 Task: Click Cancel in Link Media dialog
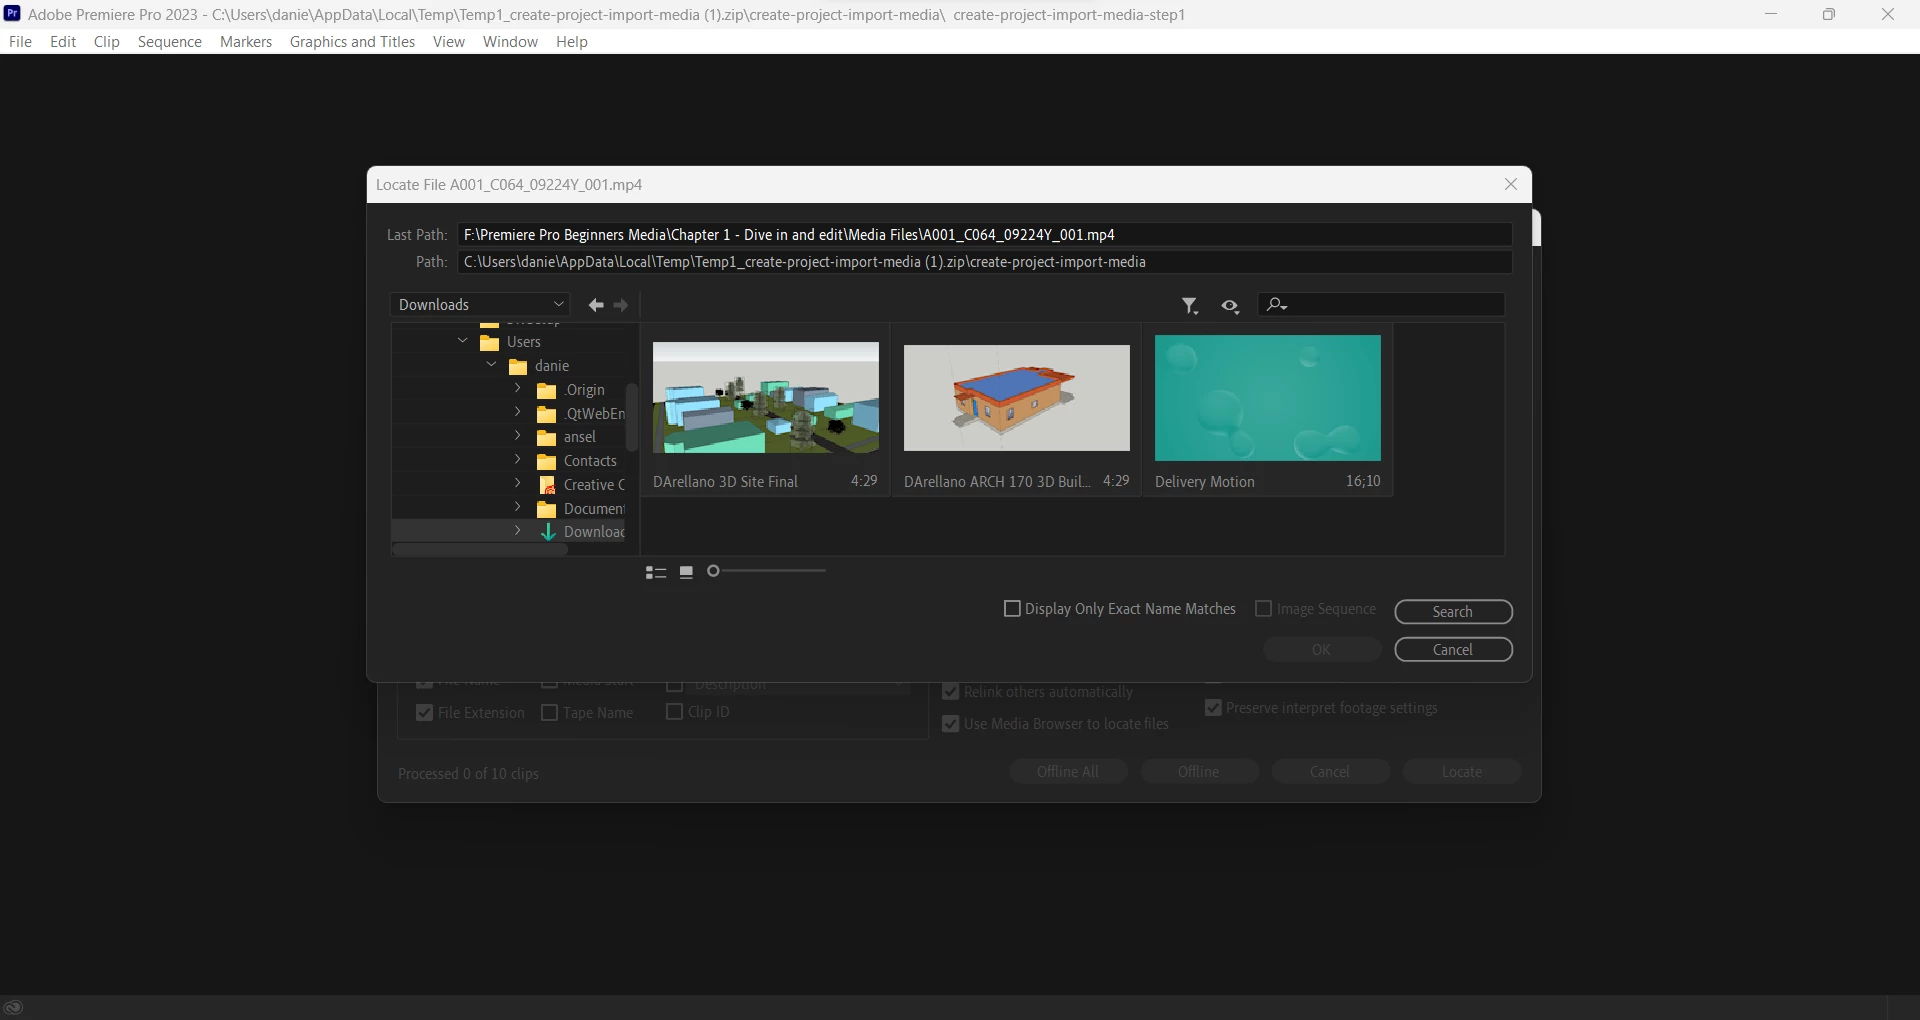1330,772
